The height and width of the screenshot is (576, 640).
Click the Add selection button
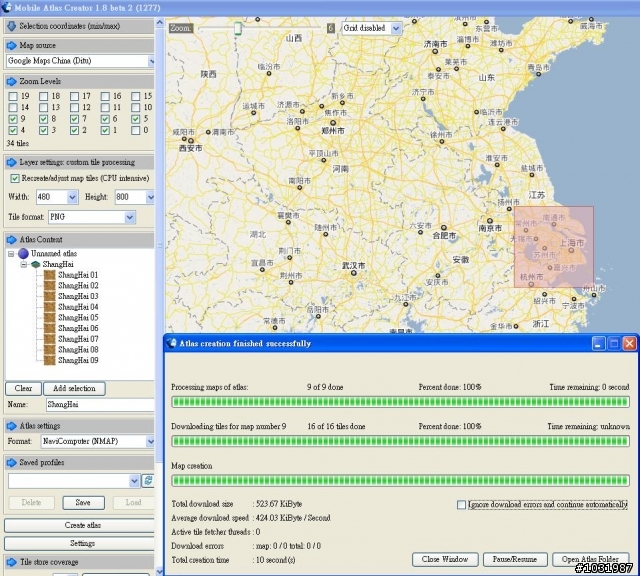pyautogui.click(x=74, y=388)
